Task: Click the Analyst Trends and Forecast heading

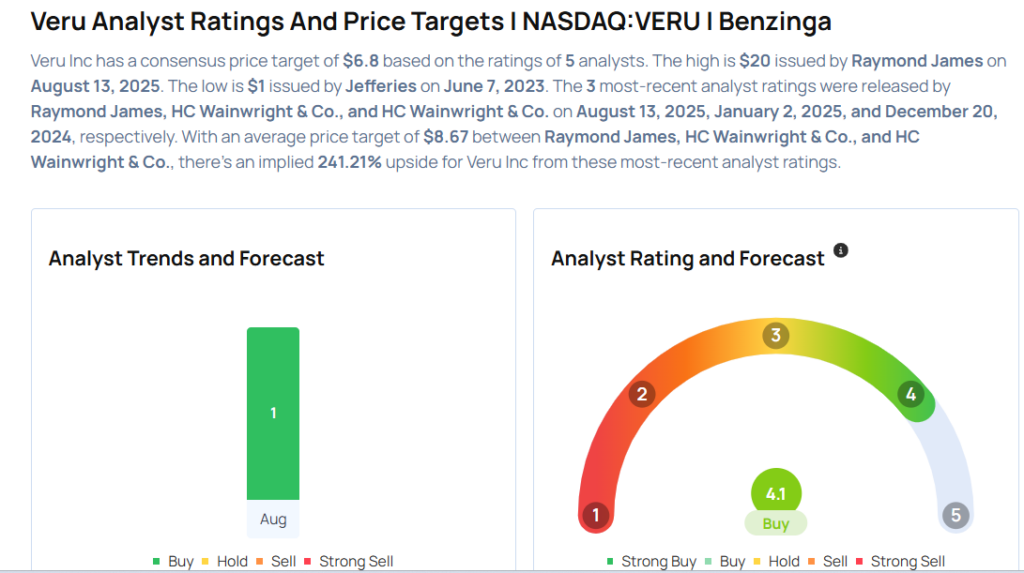Action: coord(187,258)
